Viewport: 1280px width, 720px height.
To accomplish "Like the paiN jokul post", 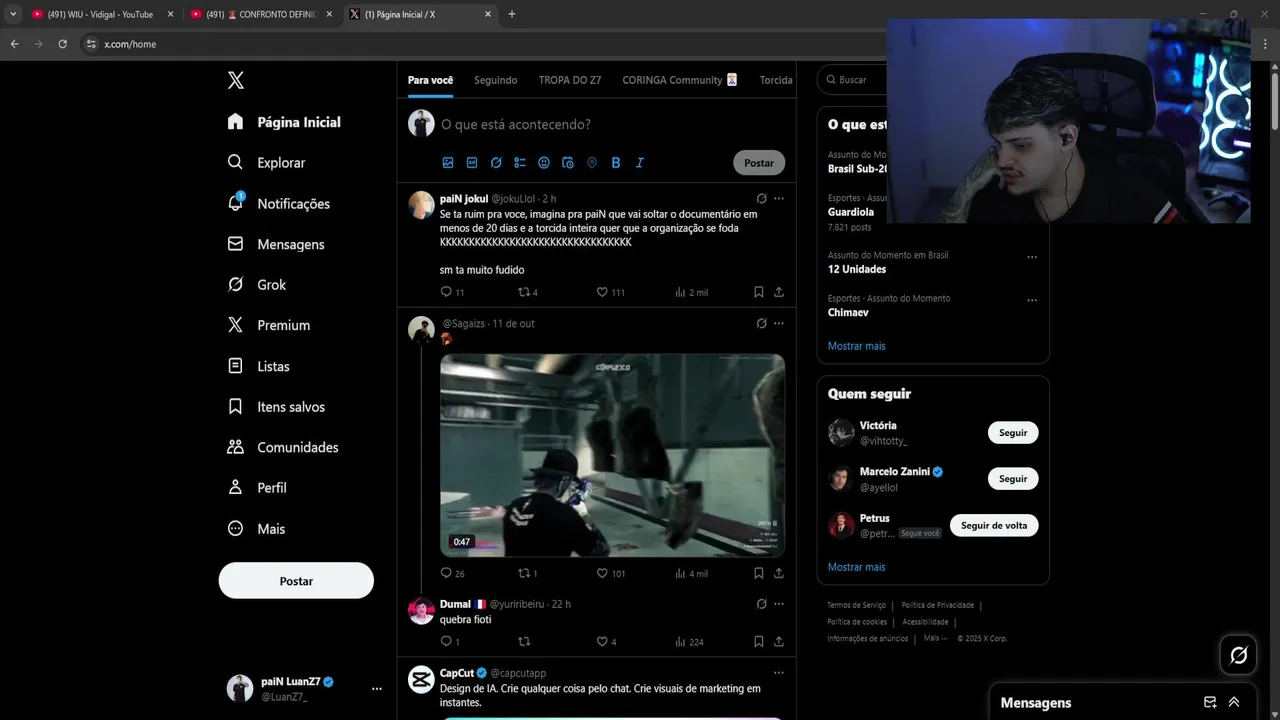I will (x=610, y=292).
